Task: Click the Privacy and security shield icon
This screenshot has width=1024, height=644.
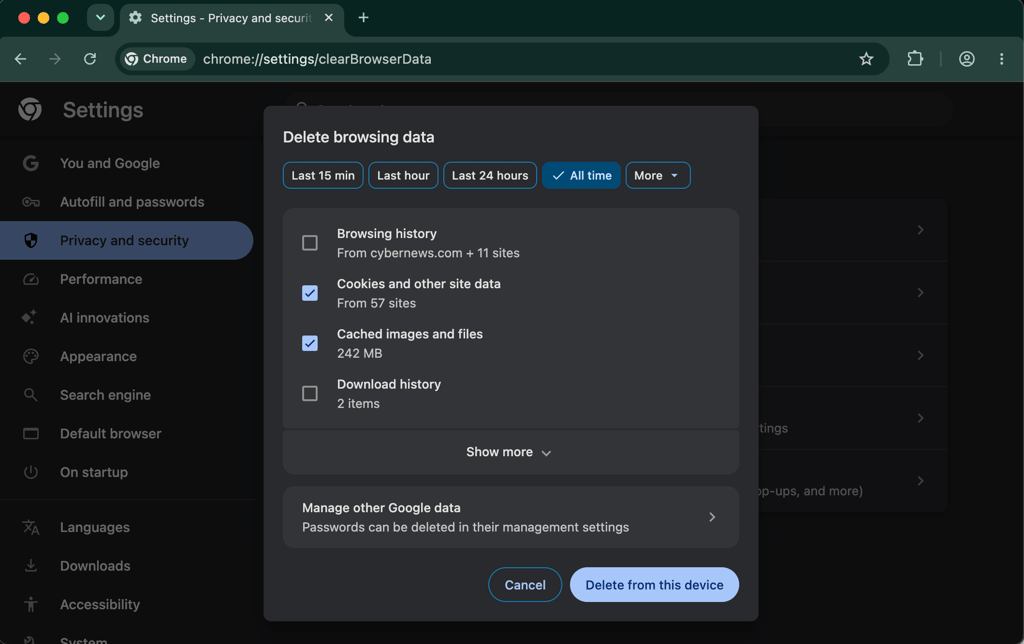Action: pos(31,240)
